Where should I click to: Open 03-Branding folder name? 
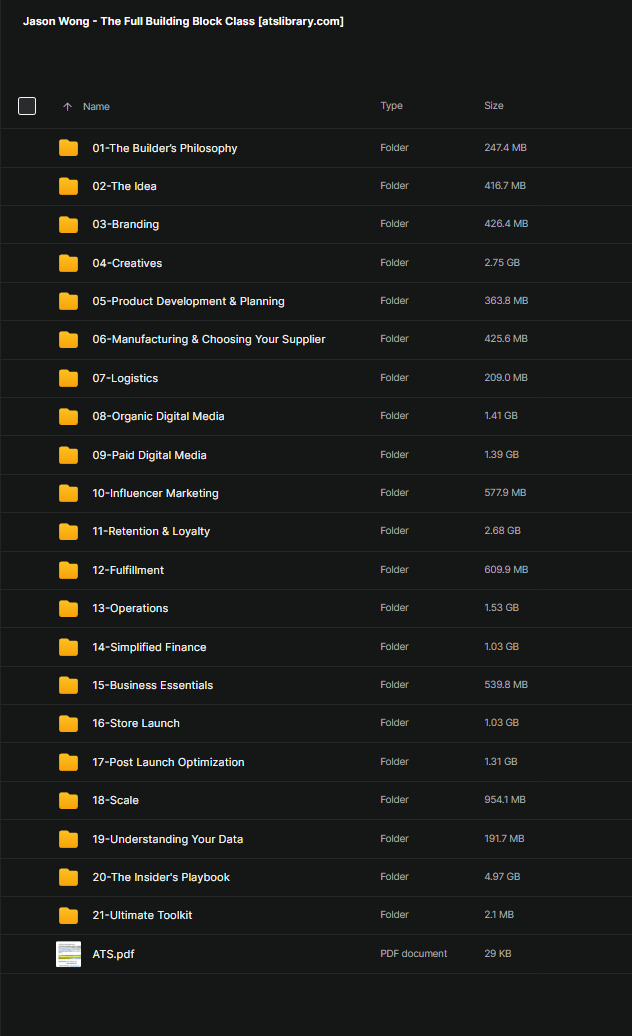[x=125, y=225]
